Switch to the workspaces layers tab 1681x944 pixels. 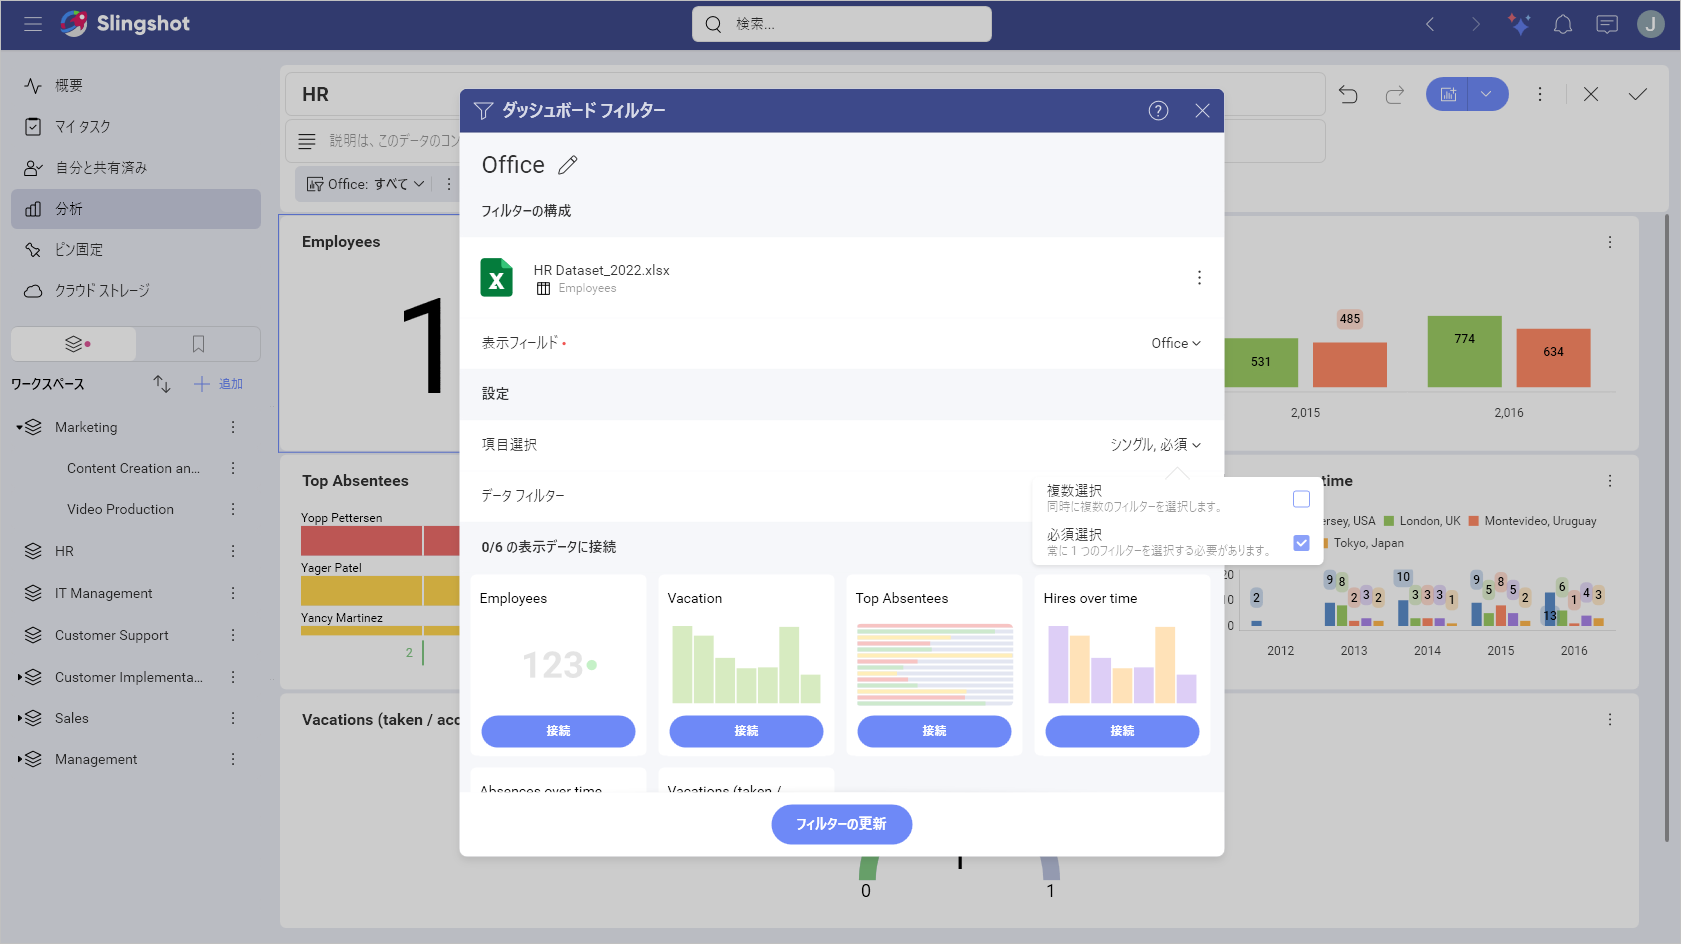(x=74, y=344)
